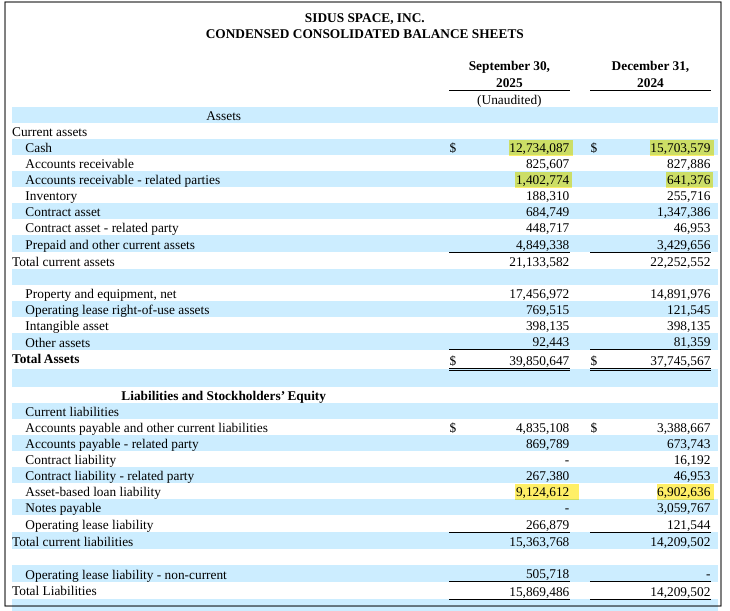Click the 'Inventory' row label
730x611 pixels.
(x=51, y=196)
